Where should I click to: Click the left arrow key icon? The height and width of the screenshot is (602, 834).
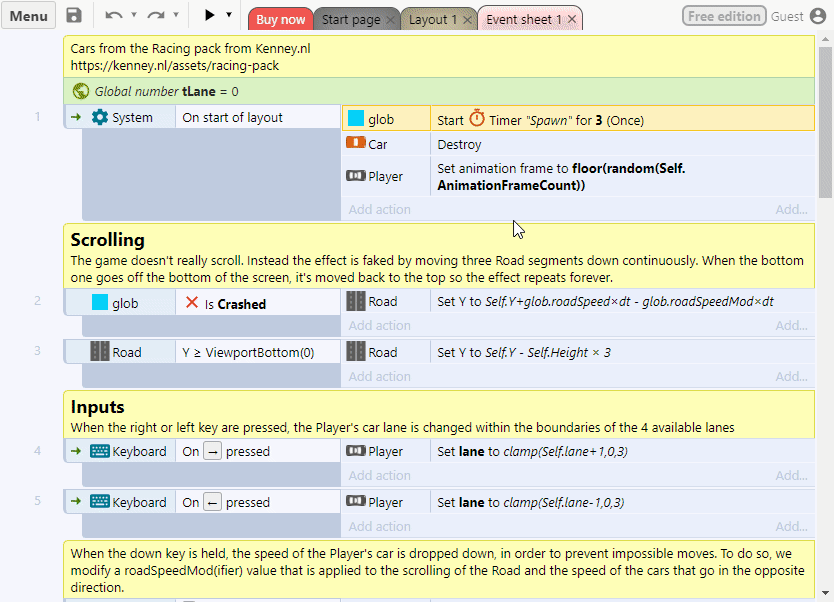(212, 503)
